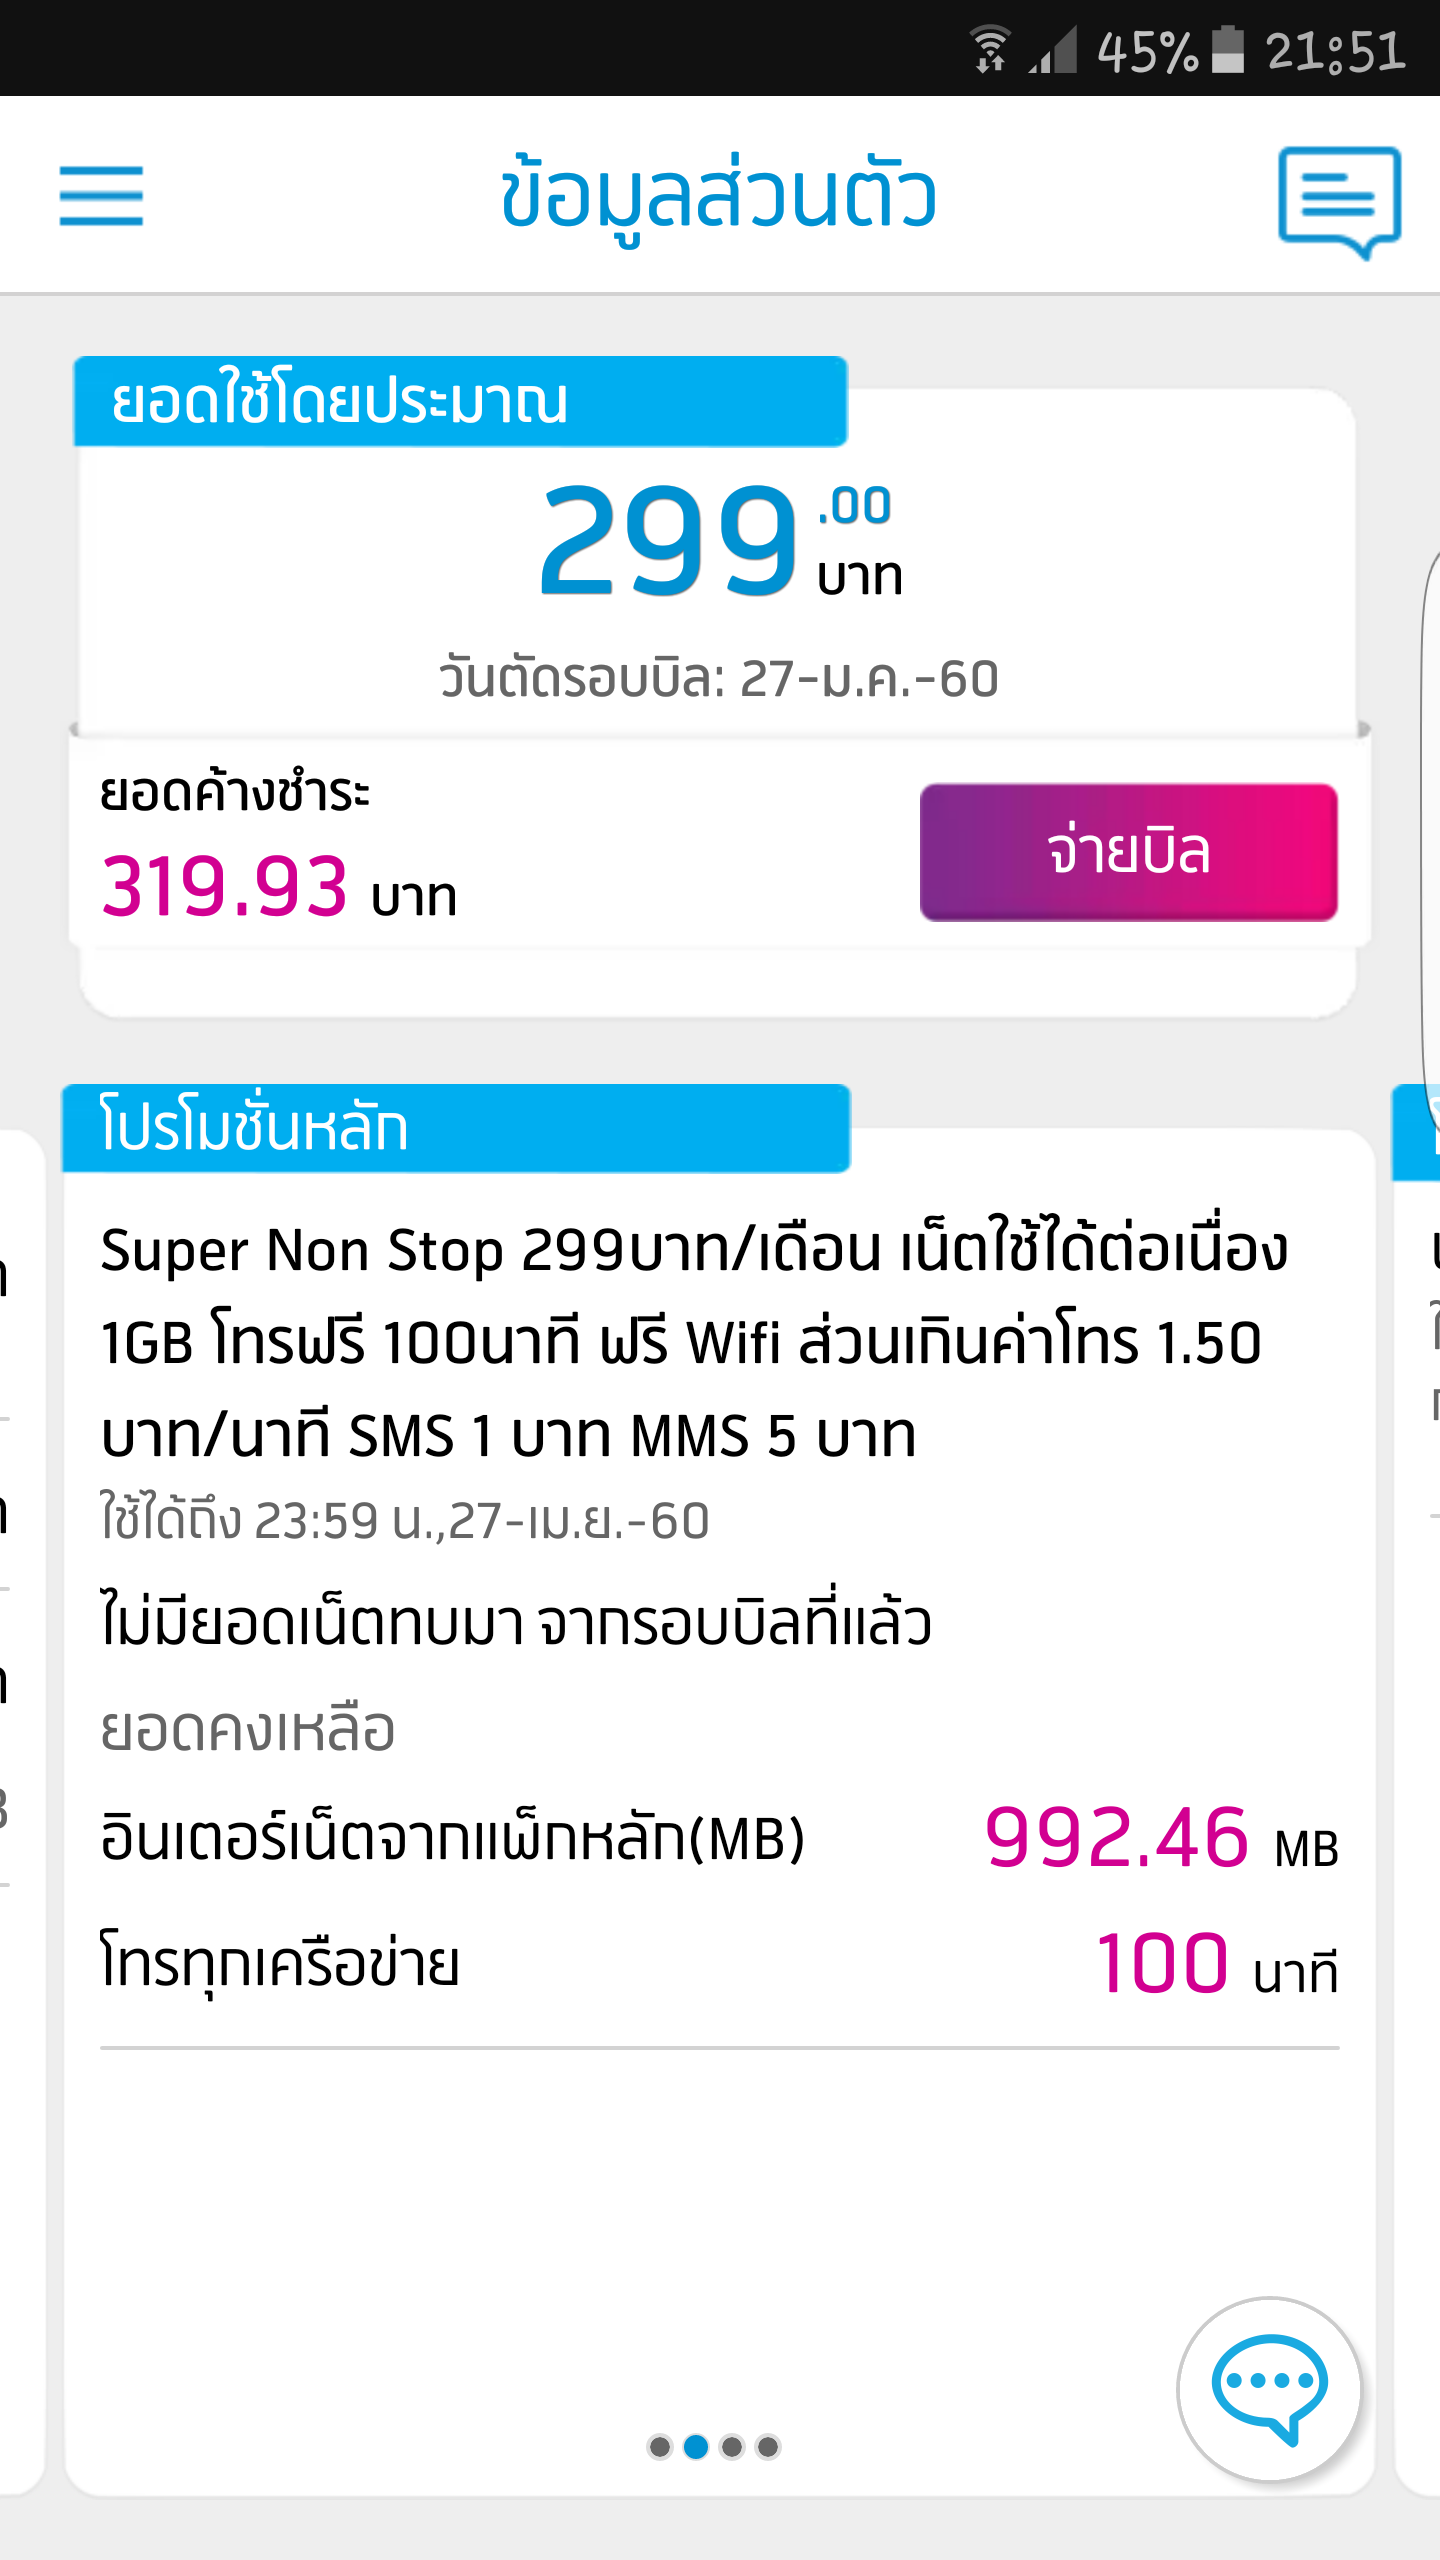Tap the 992.46 MB internet remaining value
The image size is (1440, 2560).
1160,1838
